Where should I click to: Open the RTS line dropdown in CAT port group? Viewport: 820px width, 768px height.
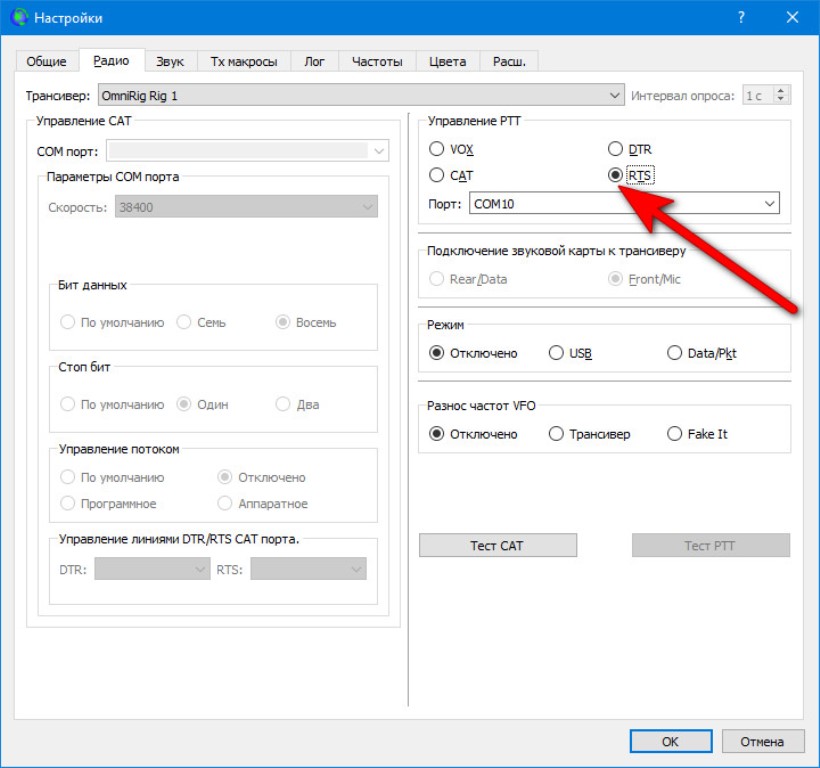309,569
